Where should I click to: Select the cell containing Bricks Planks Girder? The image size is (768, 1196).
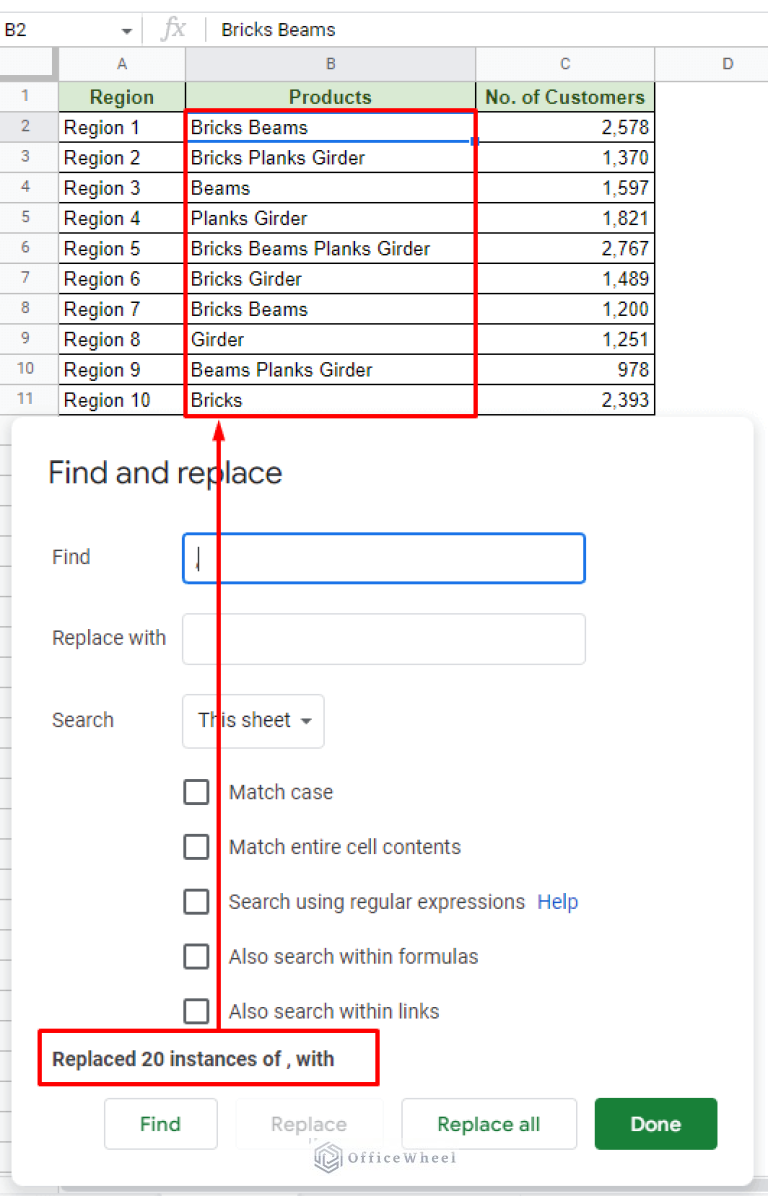330,157
